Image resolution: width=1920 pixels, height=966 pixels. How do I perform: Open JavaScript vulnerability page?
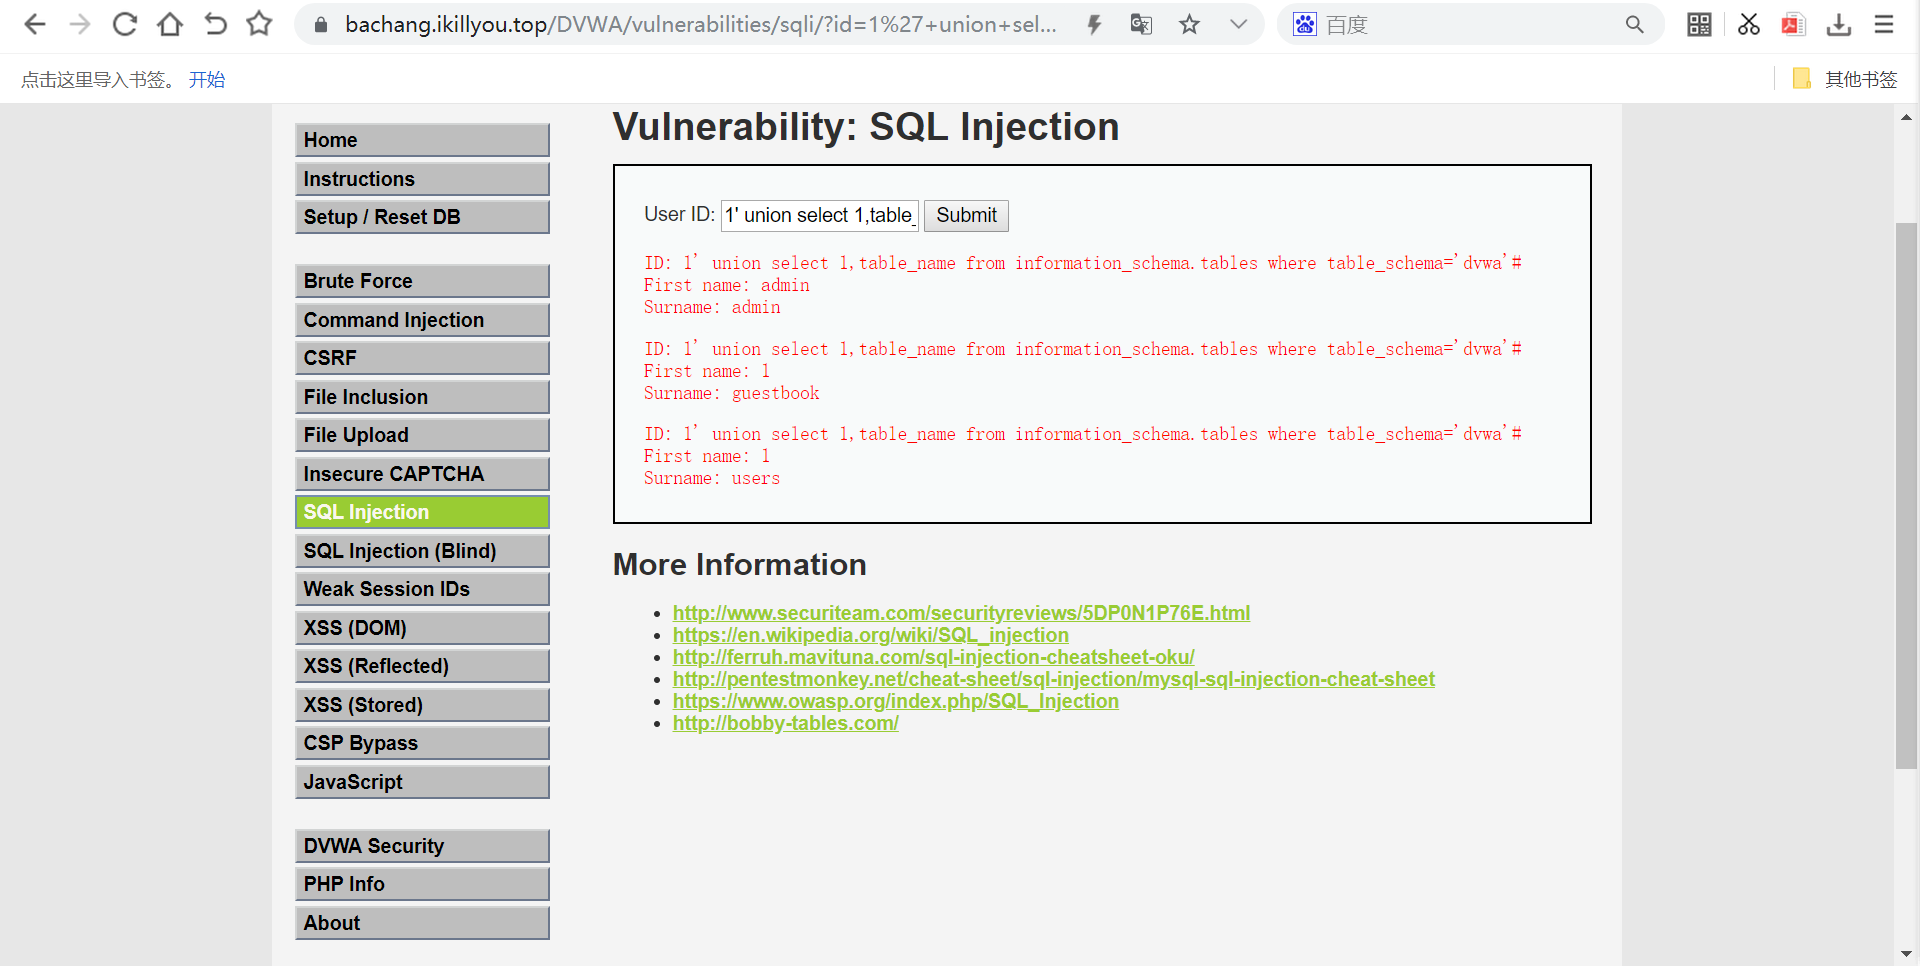pyautogui.click(x=422, y=782)
